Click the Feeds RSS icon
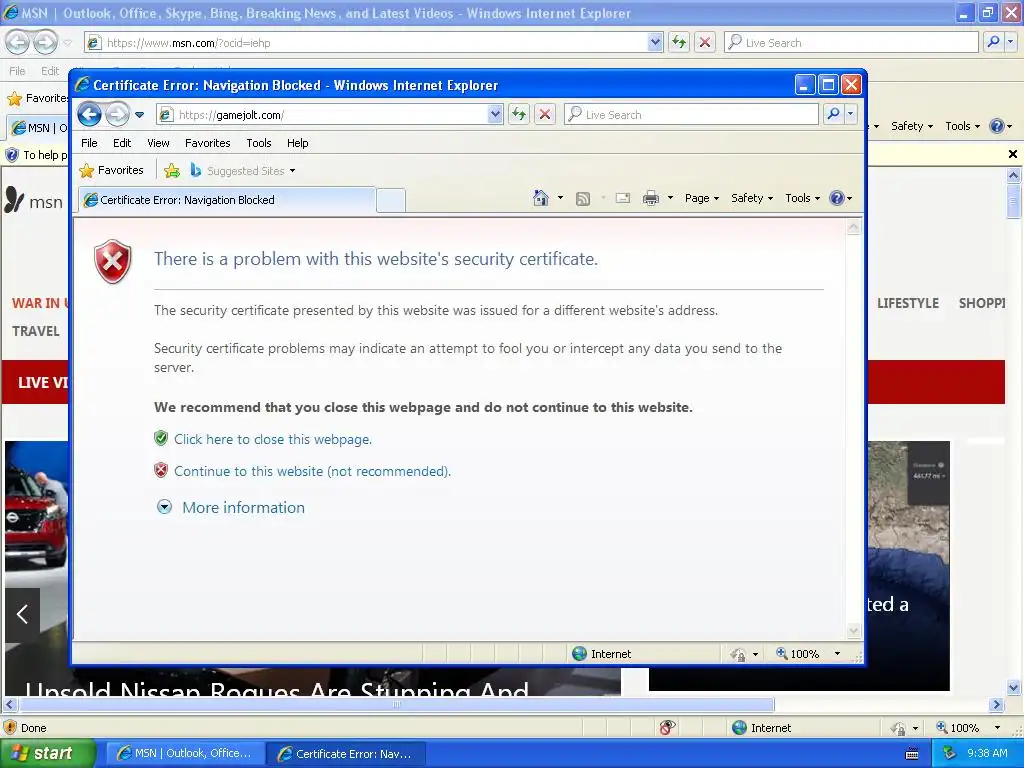Viewport: 1024px width, 768px height. pyautogui.click(x=583, y=199)
